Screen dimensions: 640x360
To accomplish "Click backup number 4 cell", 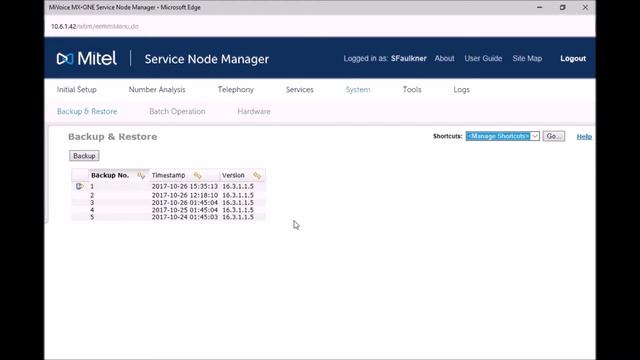I will pos(92,210).
